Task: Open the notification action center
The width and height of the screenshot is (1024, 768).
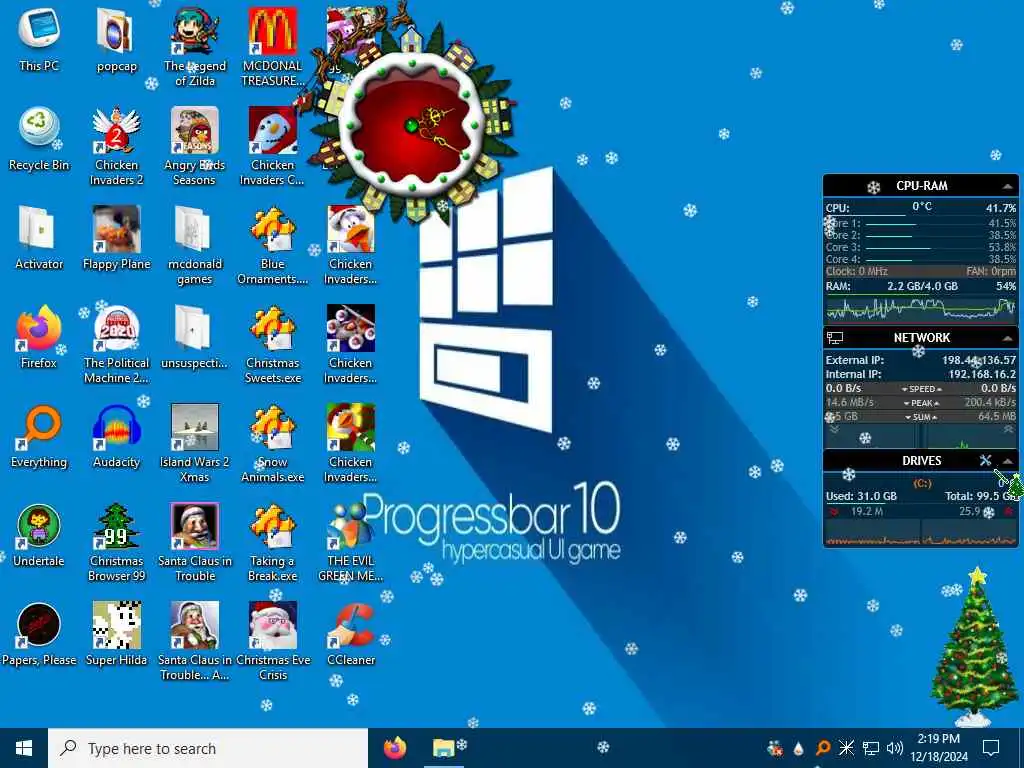Action: click(x=991, y=748)
